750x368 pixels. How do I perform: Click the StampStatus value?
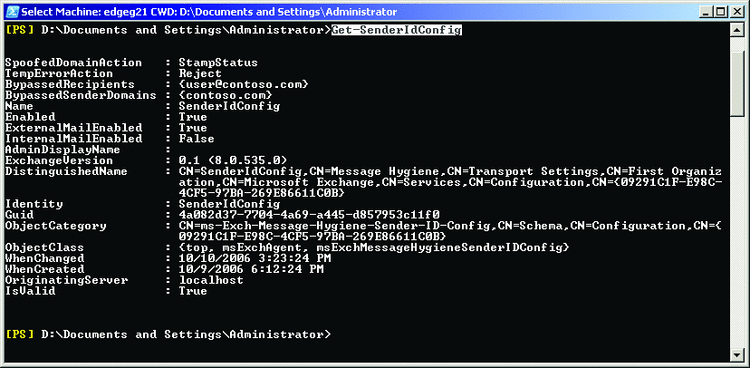click(x=218, y=63)
